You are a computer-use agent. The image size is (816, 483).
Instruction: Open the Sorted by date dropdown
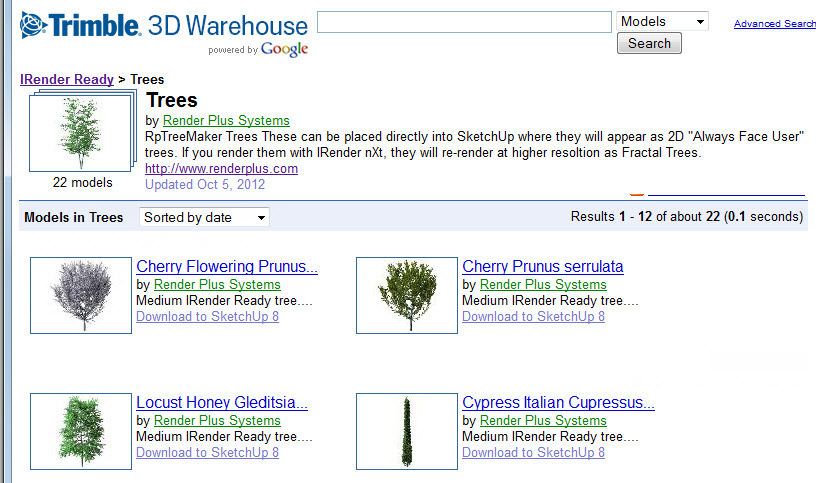pos(204,217)
